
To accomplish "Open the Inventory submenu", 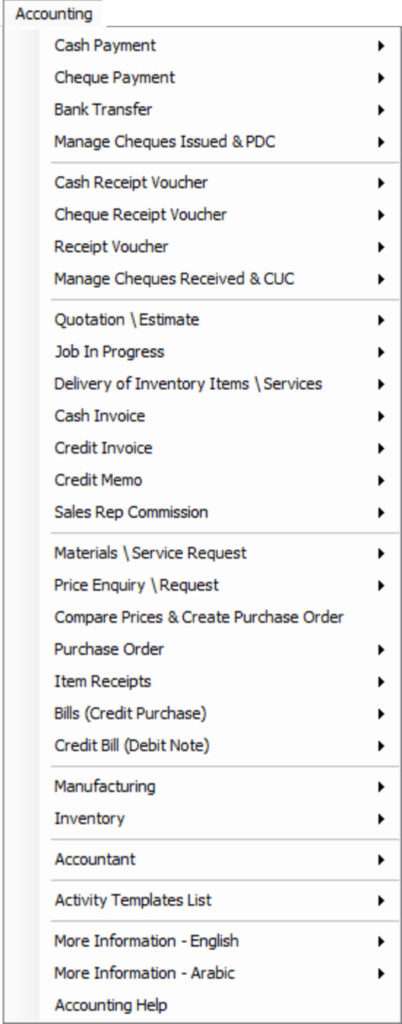I will click(x=219, y=818).
